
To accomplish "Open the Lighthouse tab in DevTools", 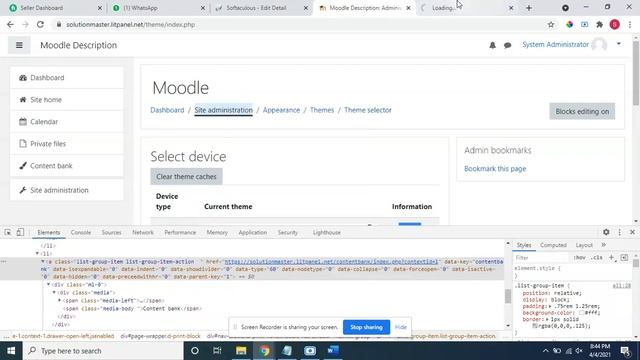I will 327,232.
